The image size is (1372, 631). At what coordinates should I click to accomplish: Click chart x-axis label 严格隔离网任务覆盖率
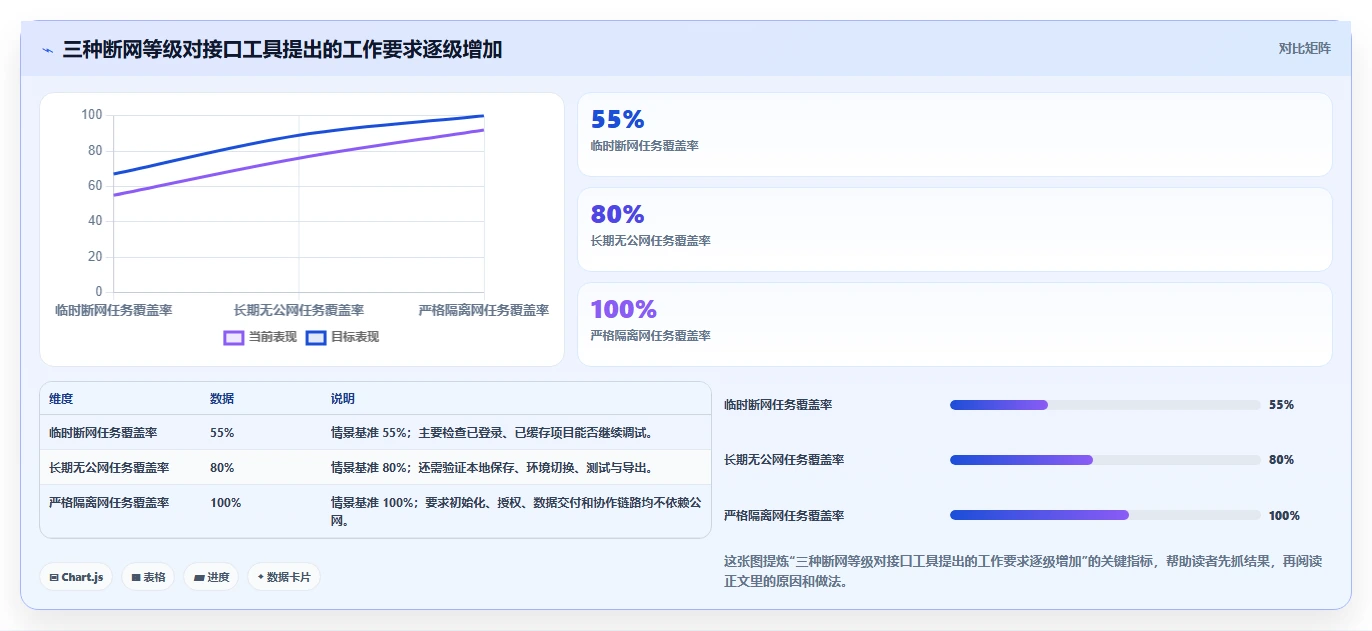484,311
